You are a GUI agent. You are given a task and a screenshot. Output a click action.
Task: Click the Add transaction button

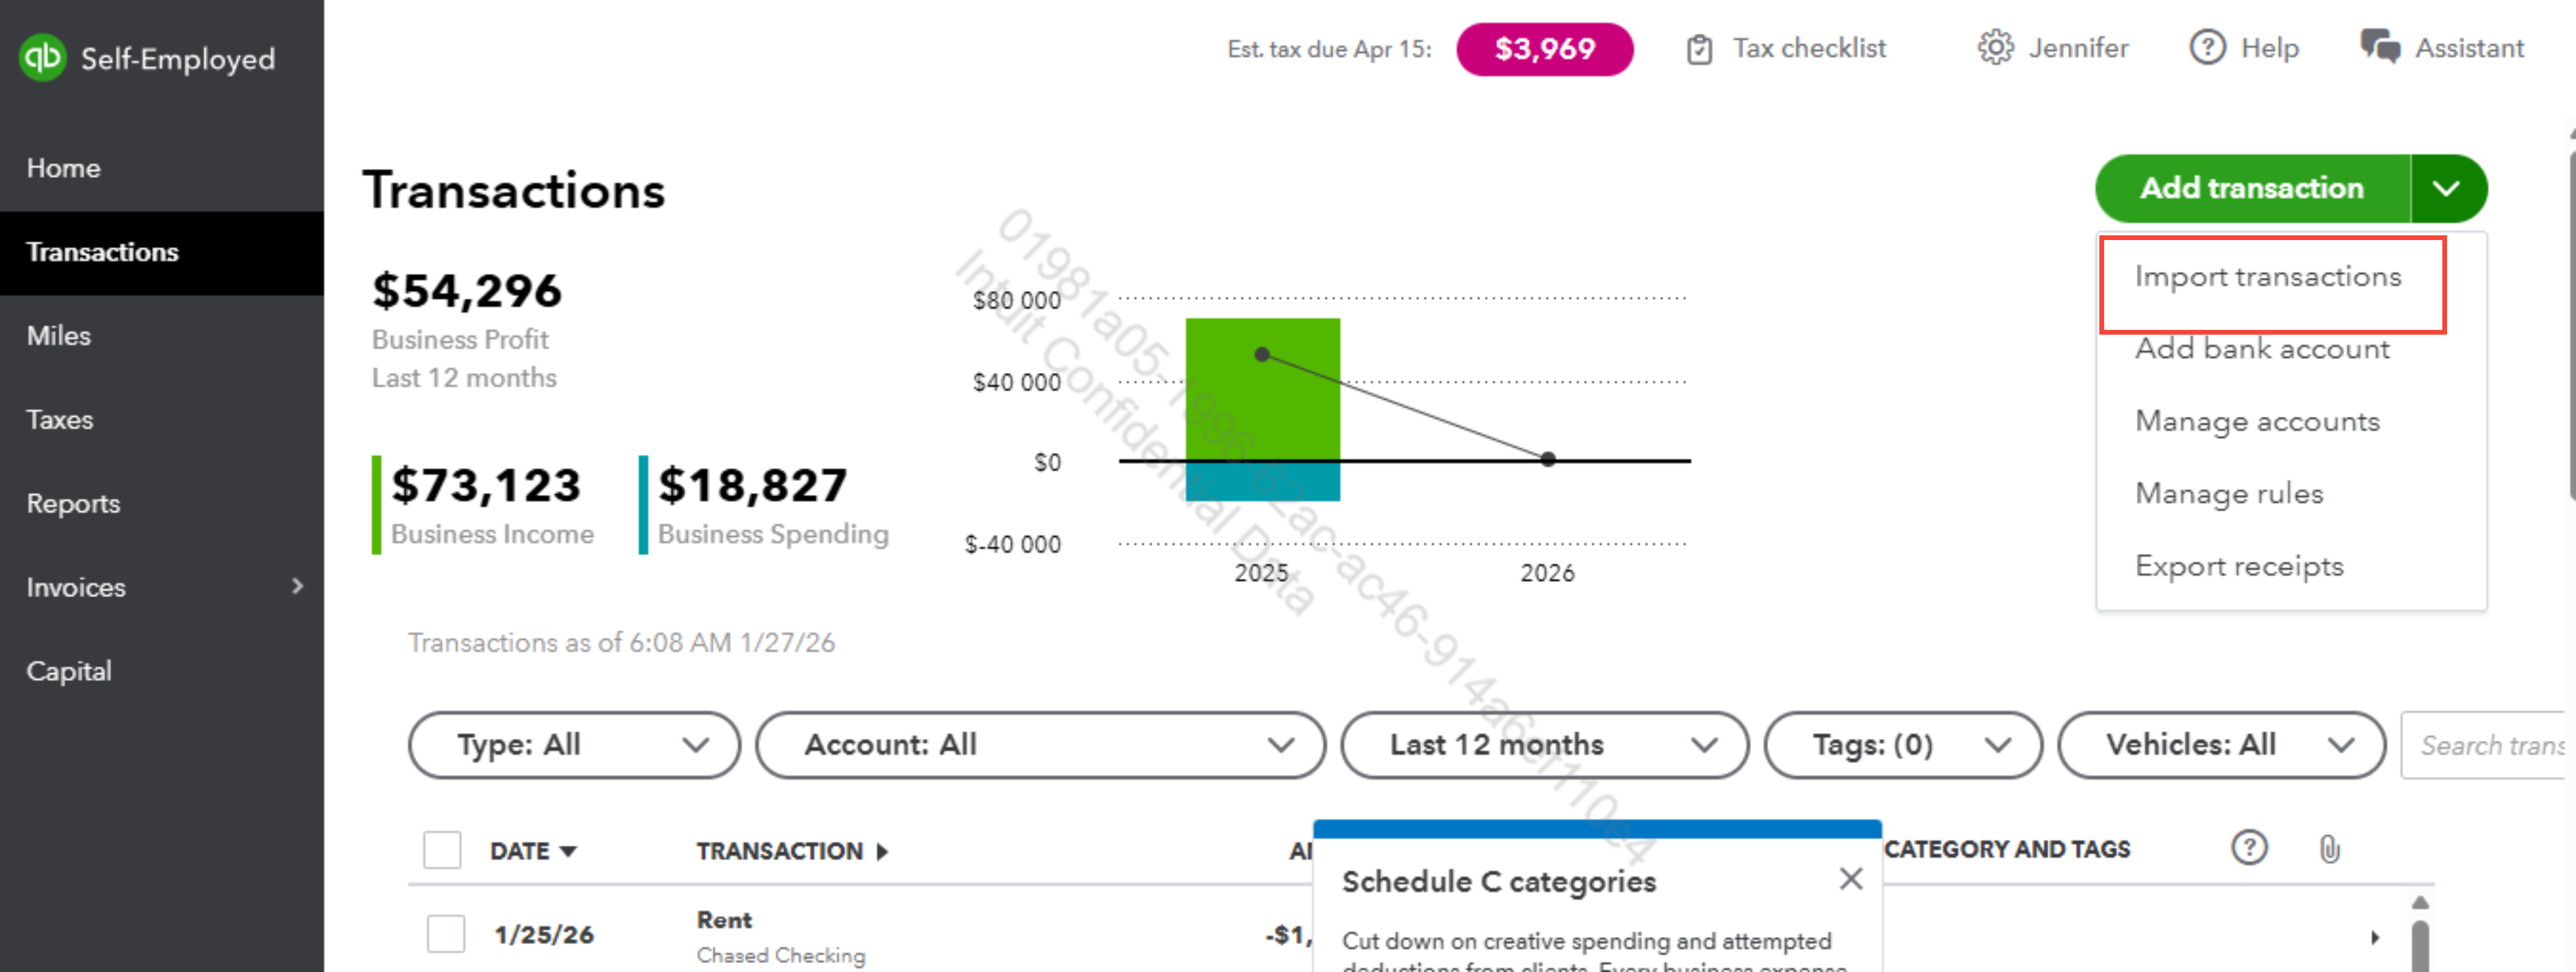click(x=2251, y=188)
